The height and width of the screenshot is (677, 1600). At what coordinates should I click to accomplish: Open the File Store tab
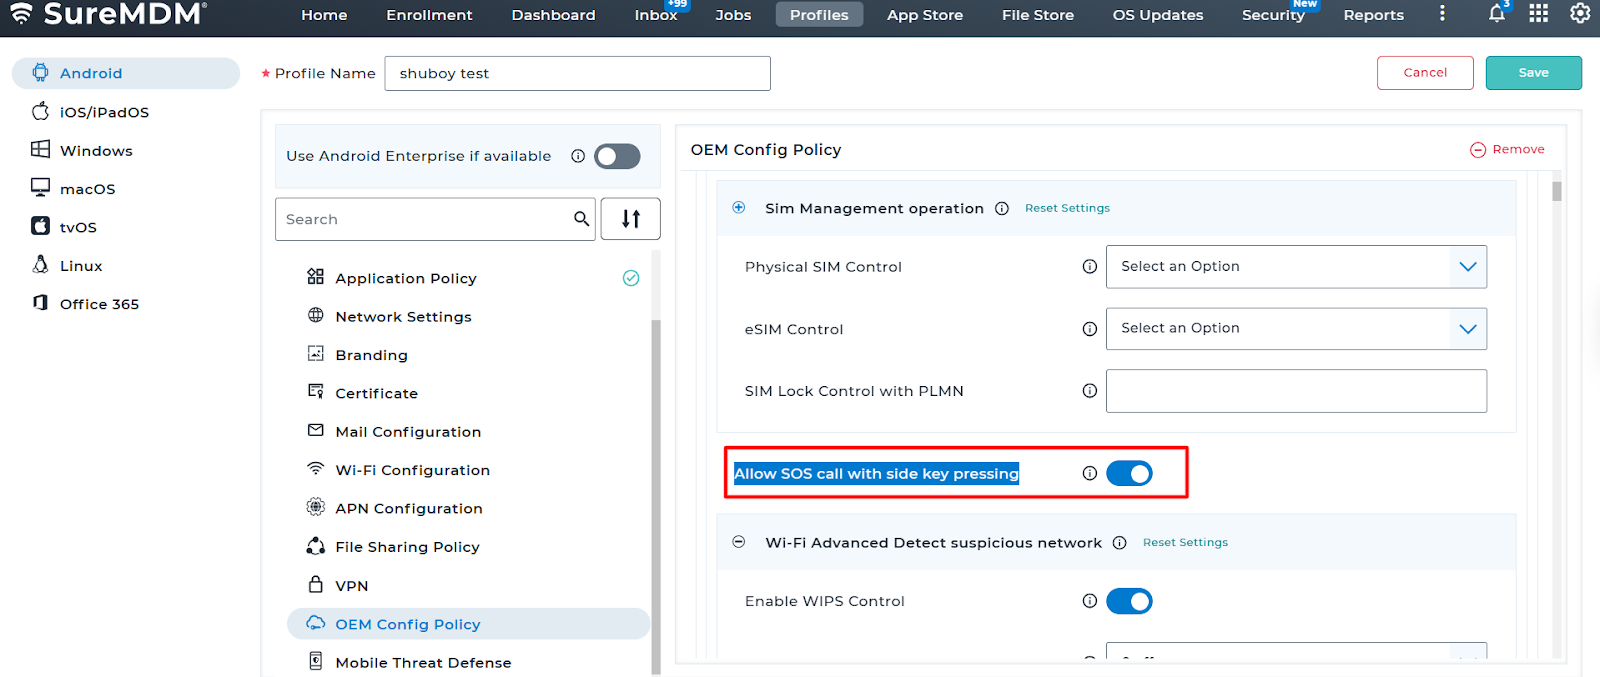point(1037,15)
